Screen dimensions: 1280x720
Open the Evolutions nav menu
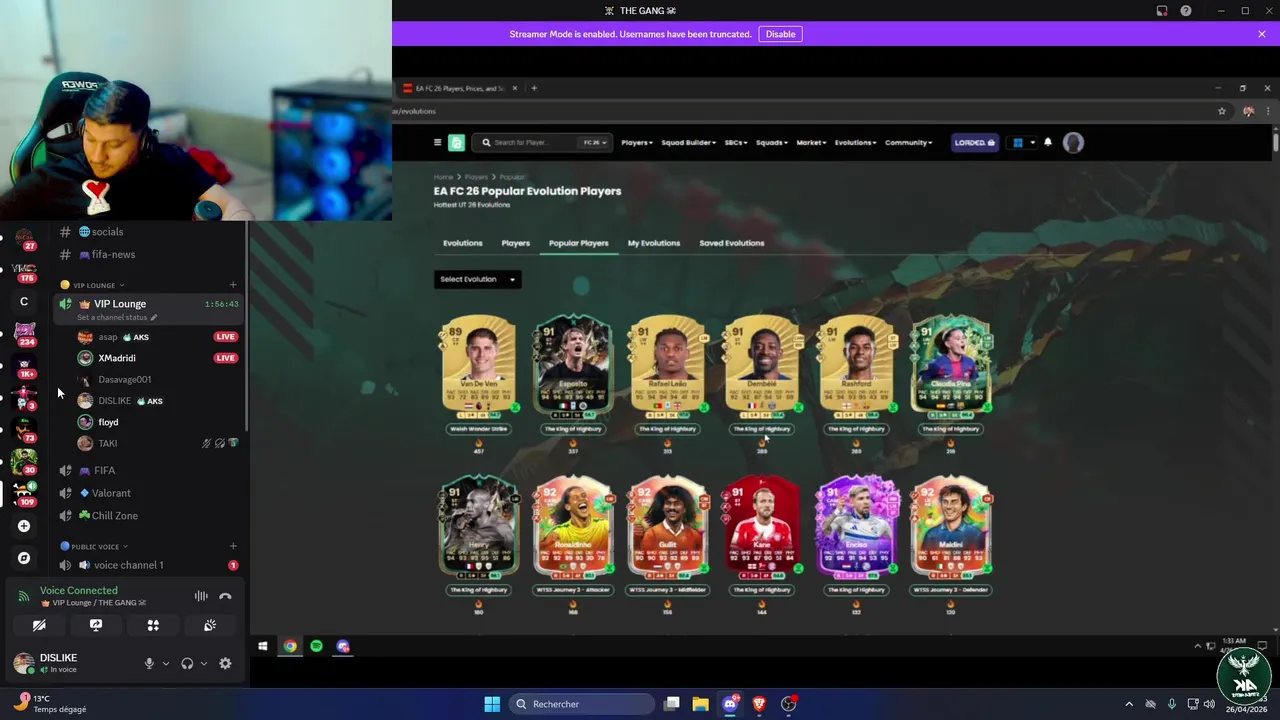click(x=855, y=143)
